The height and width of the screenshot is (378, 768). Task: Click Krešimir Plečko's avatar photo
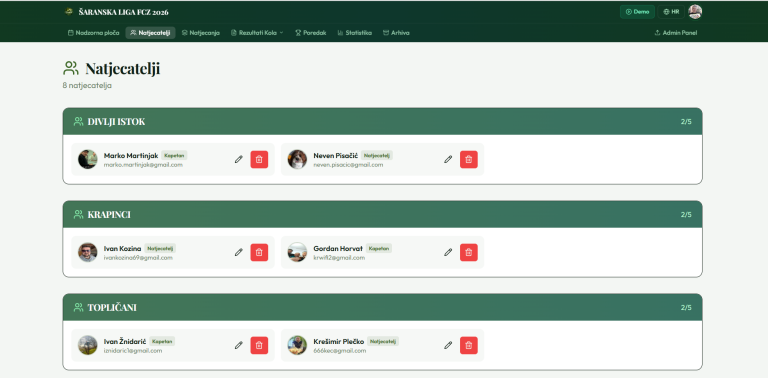[297, 345]
